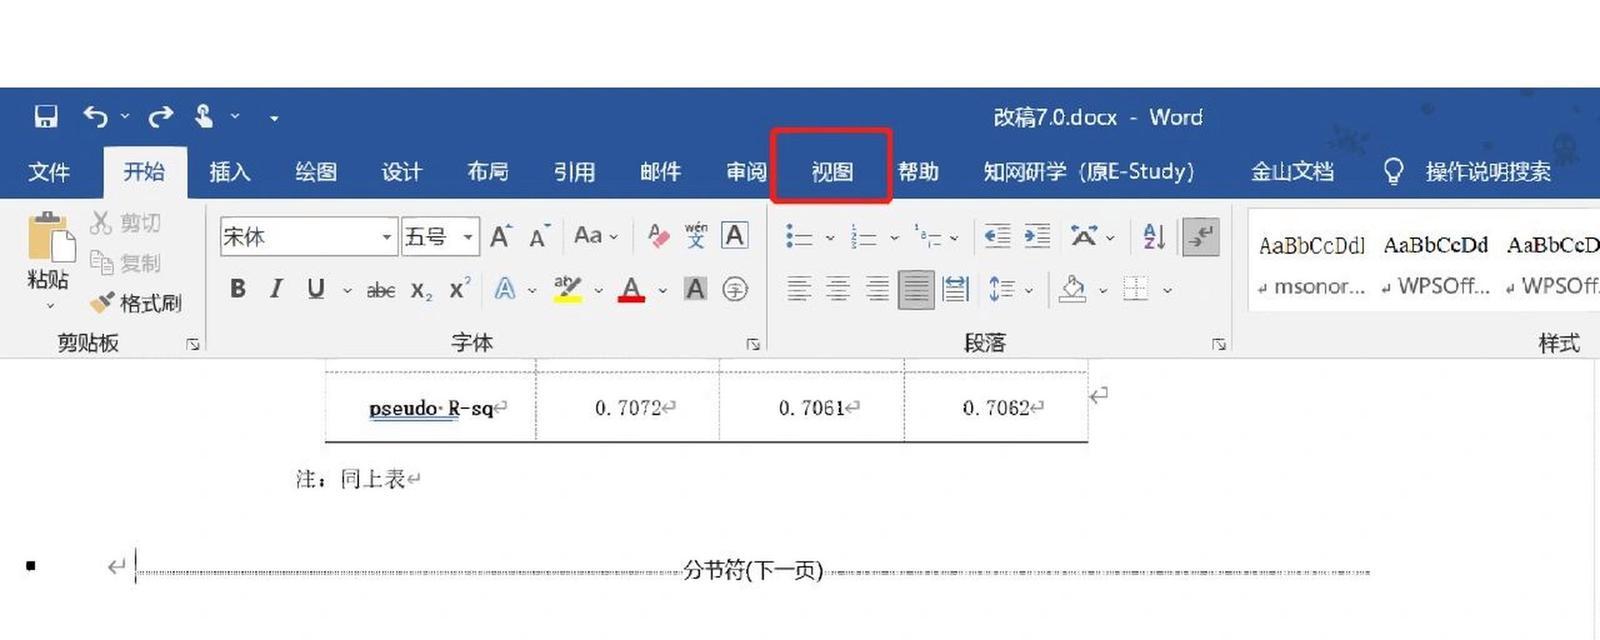Screen dimensions: 1600x640
Task: Open the Aa change case menu
Action: (x=596, y=236)
